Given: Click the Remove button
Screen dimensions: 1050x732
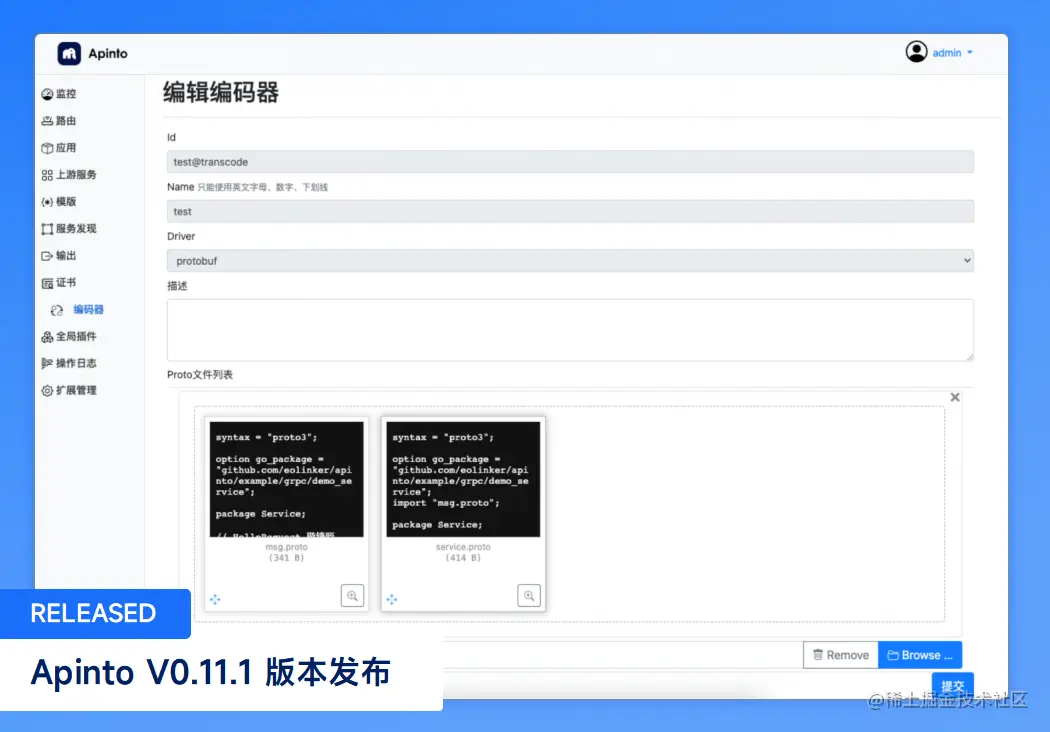Looking at the screenshot, I should 841,655.
